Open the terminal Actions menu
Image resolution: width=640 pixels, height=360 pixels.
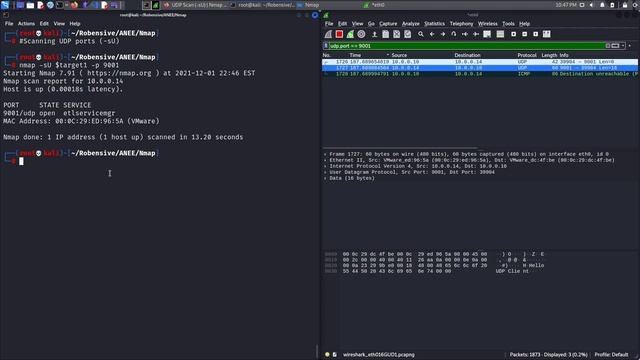pyautogui.click(x=26, y=24)
